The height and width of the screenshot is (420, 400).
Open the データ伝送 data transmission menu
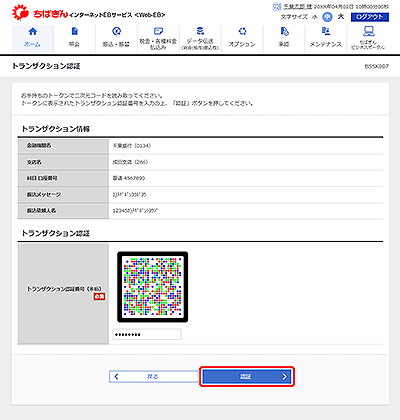pos(200,39)
